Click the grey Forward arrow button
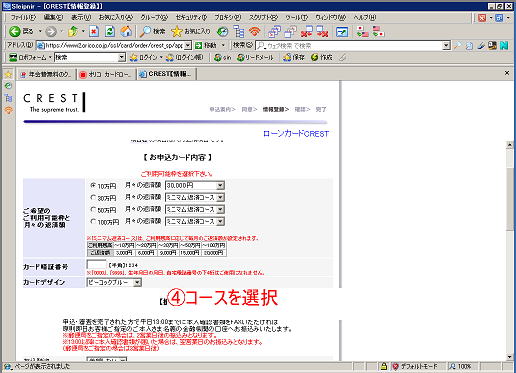Image resolution: width=516 pixels, height=373 pixels. point(51,32)
